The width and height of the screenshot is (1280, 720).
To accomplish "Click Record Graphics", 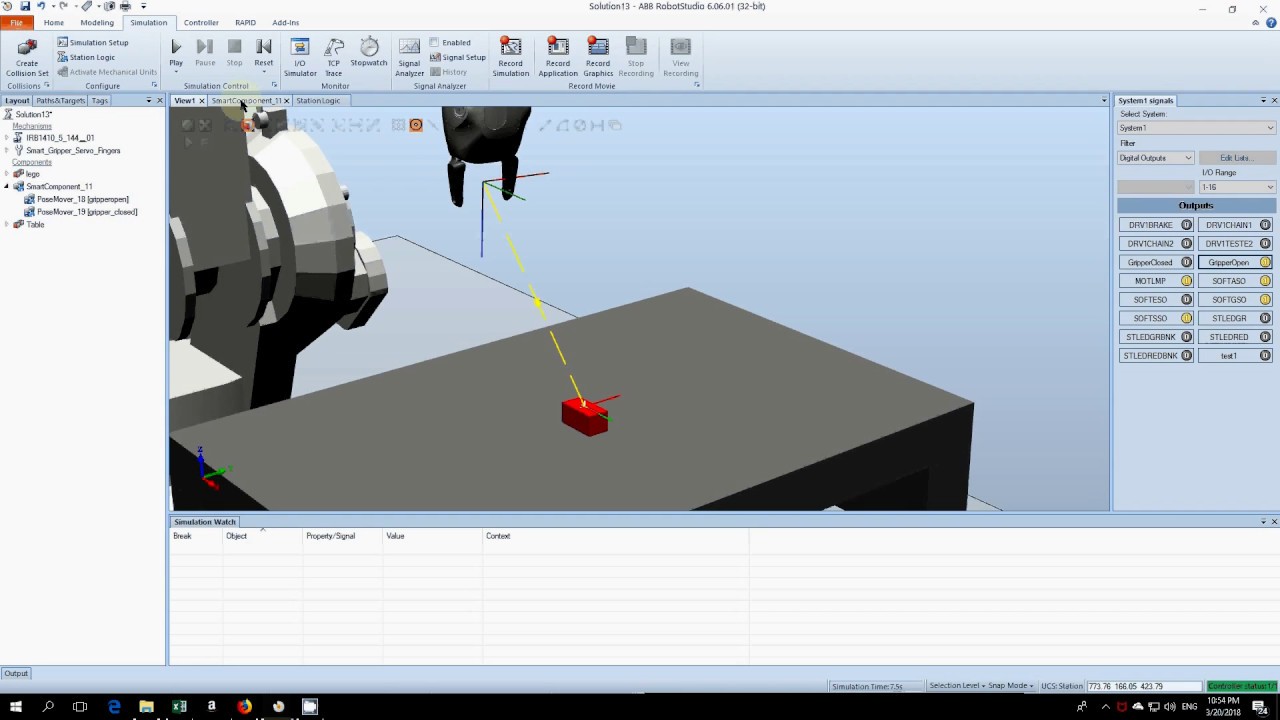I will pos(598,58).
